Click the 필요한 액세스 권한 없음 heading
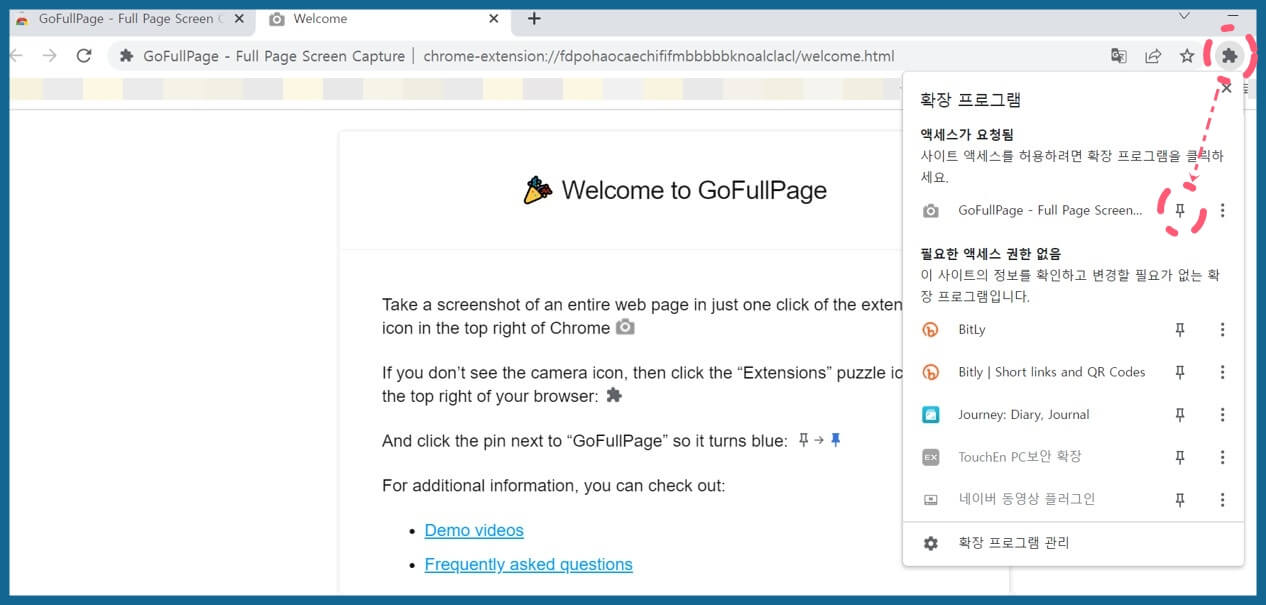Viewport: 1266px width, 605px height. 990,254
